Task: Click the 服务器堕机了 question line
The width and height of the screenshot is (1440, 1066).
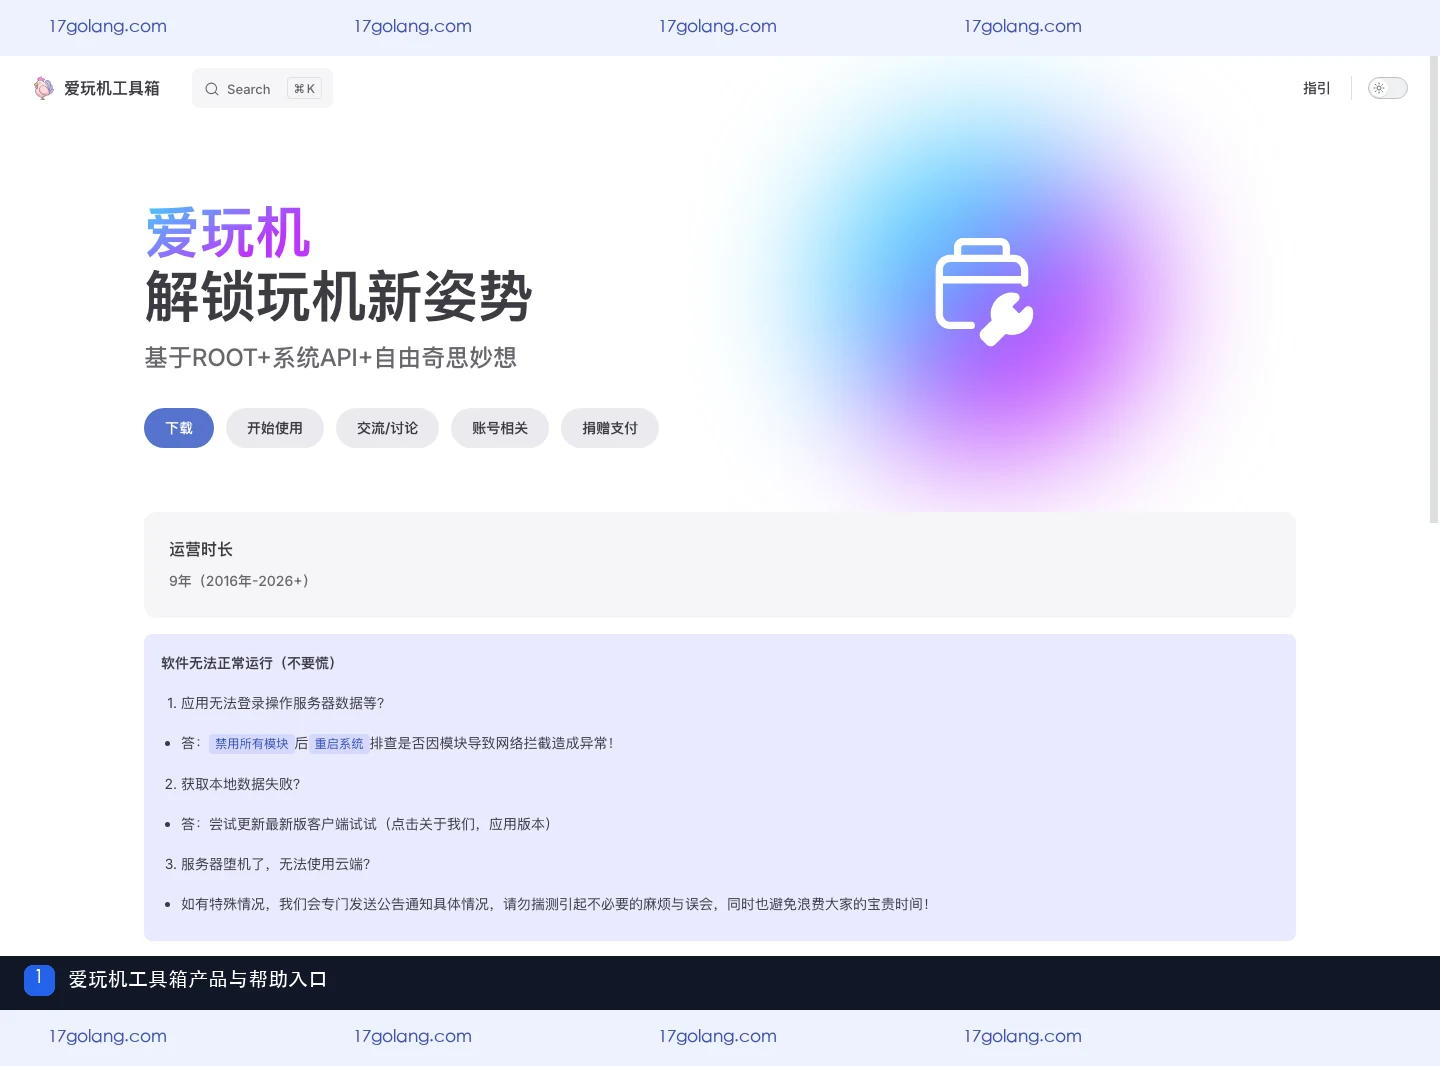Action: 275,864
